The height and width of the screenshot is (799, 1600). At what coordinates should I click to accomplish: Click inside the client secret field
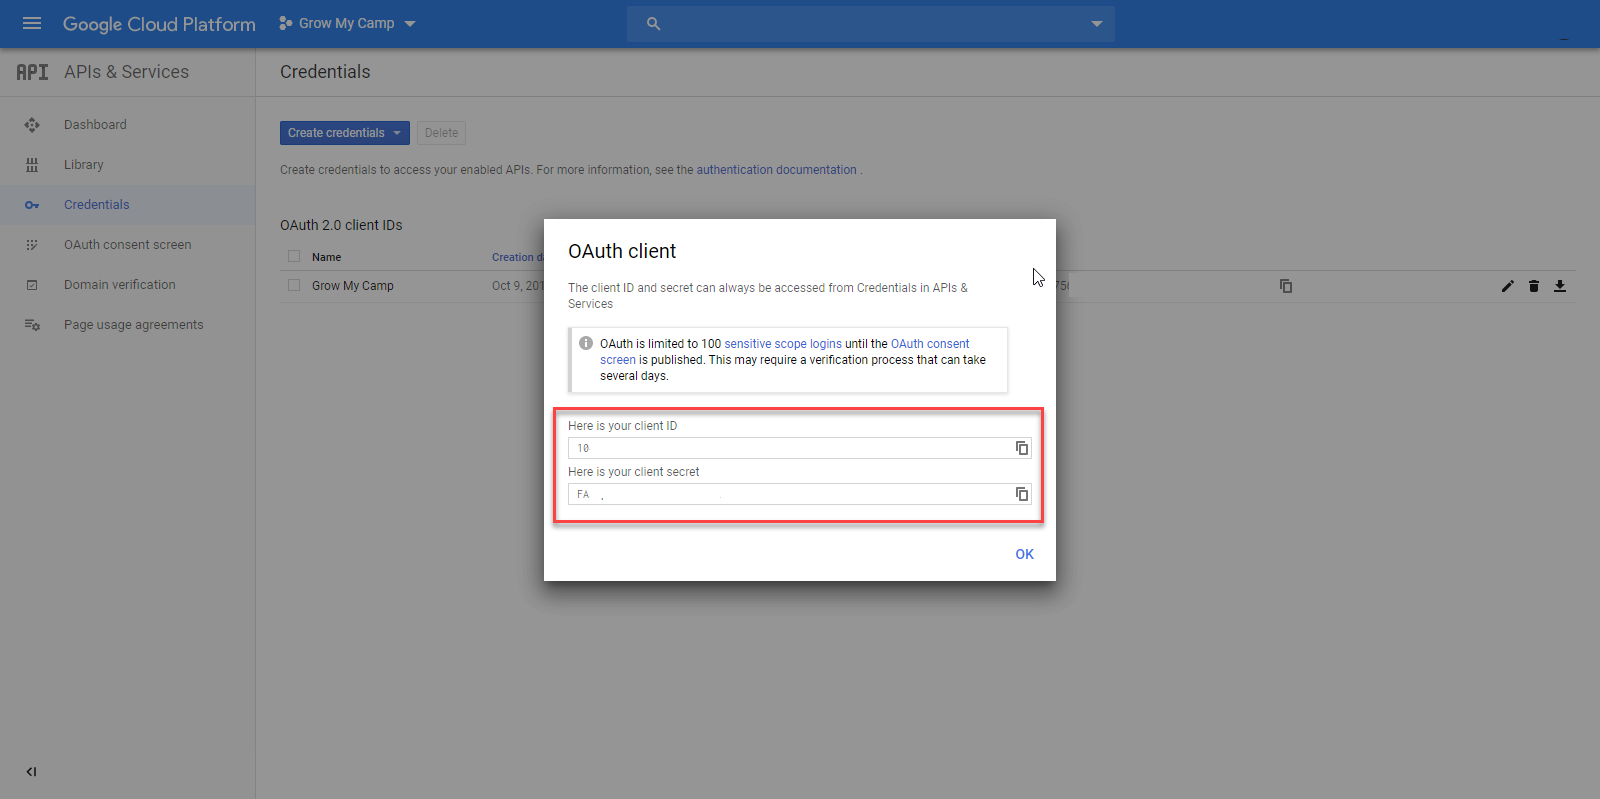(790, 494)
